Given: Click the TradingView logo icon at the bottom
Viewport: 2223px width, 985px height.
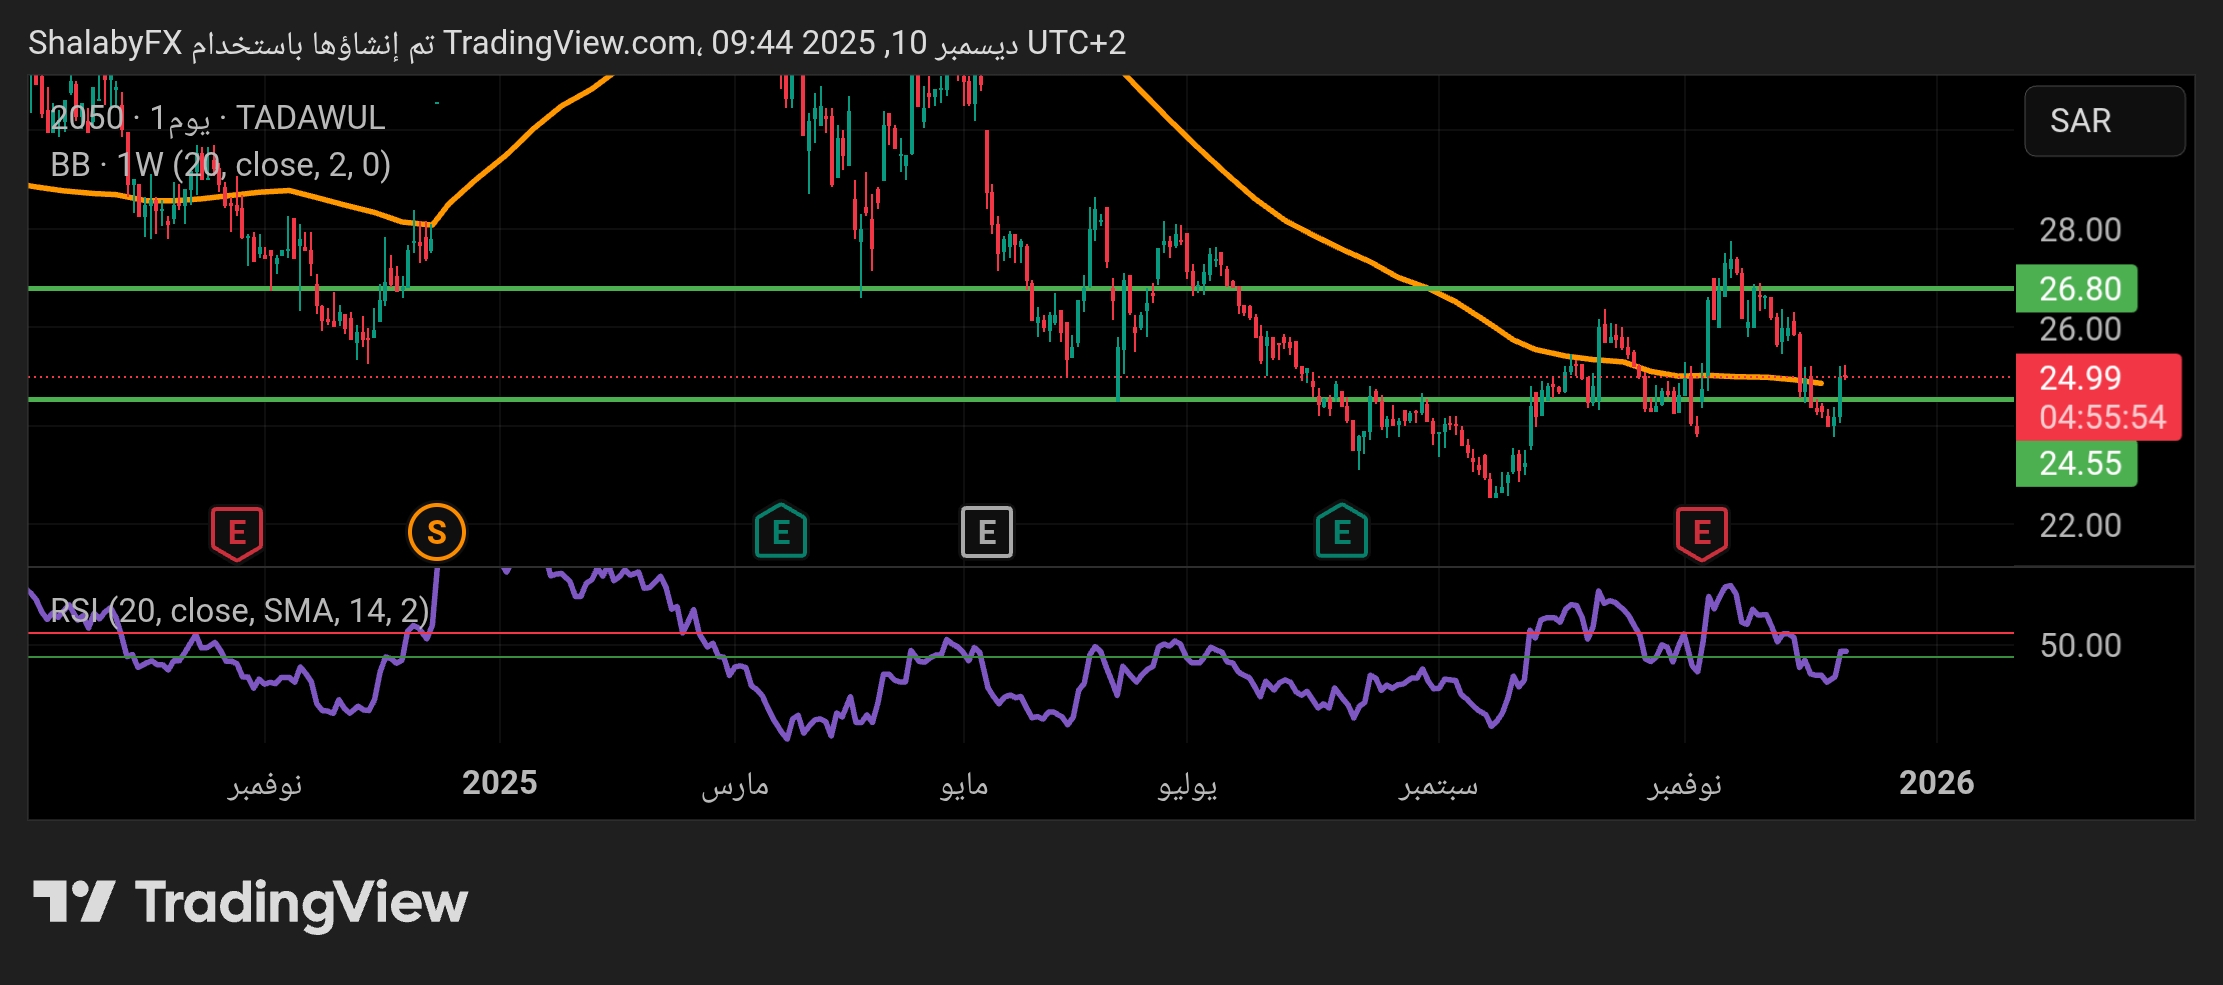Looking at the screenshot, I should [74, 902].
